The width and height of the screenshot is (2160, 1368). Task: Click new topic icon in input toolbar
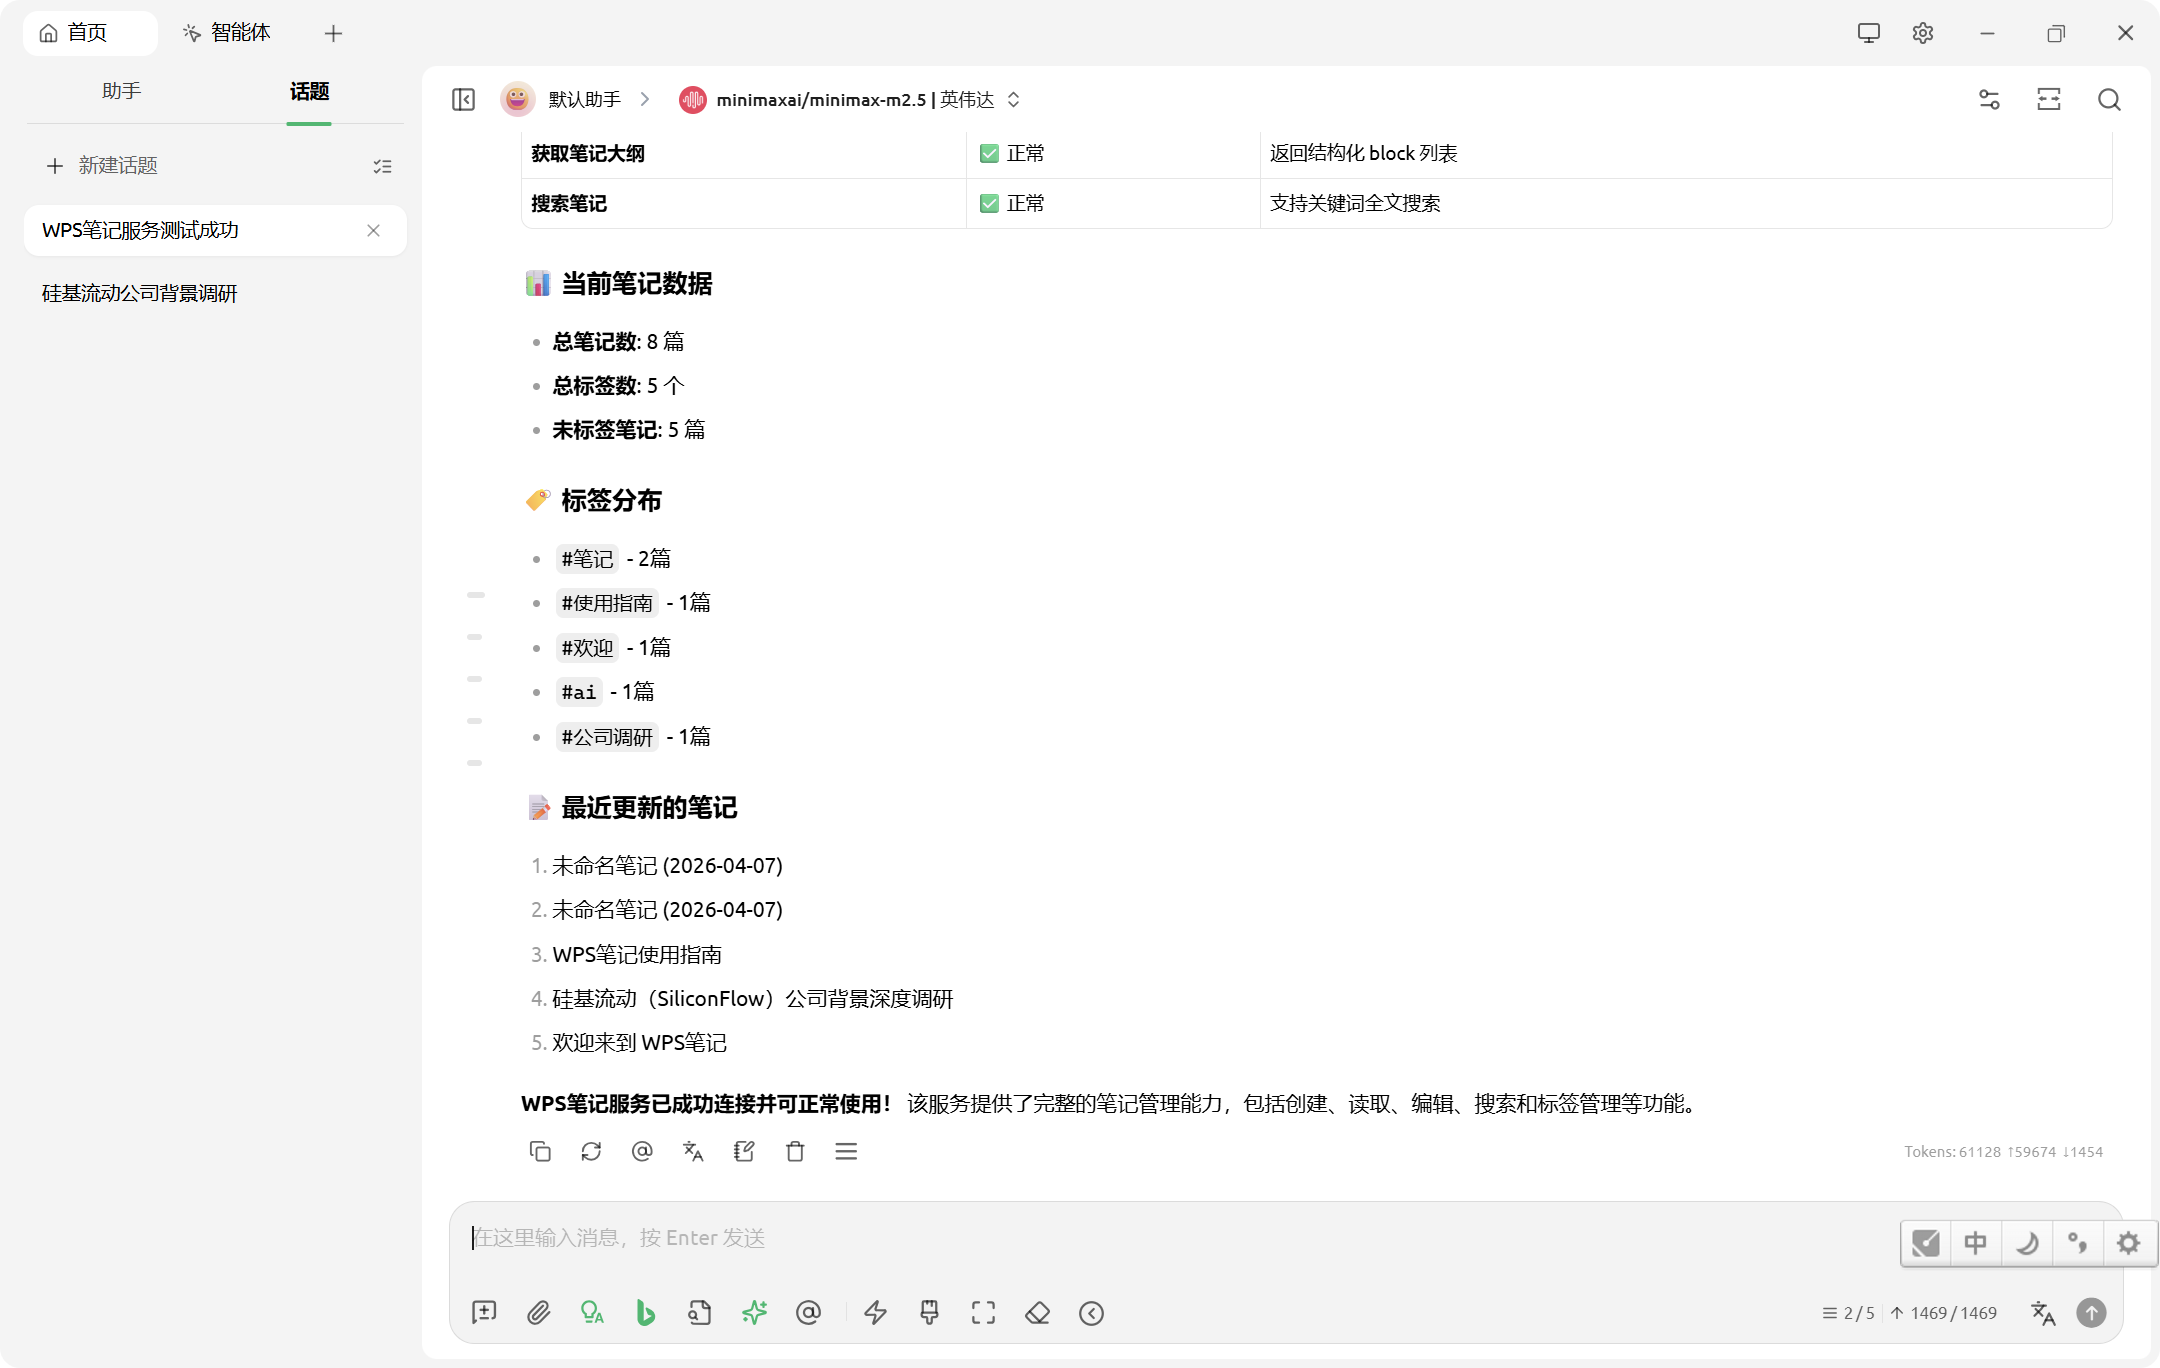(x=484, y=1312)
